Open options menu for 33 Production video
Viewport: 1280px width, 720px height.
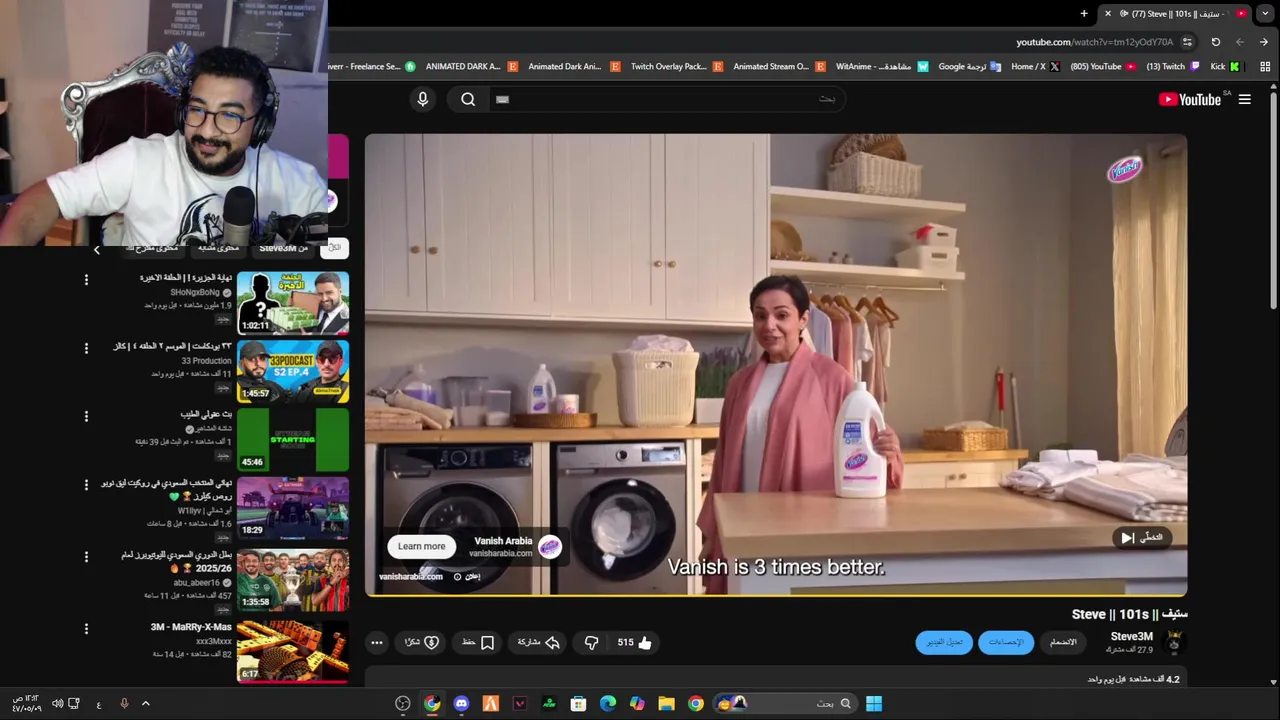tap(86, 348)
